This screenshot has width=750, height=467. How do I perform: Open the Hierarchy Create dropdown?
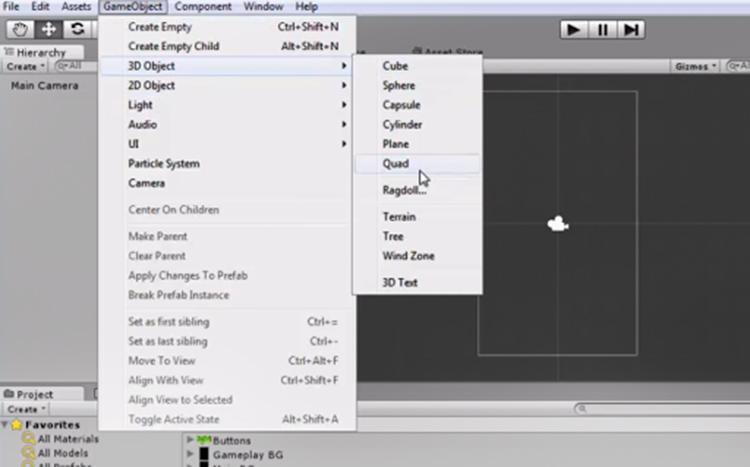click(24, 66)
